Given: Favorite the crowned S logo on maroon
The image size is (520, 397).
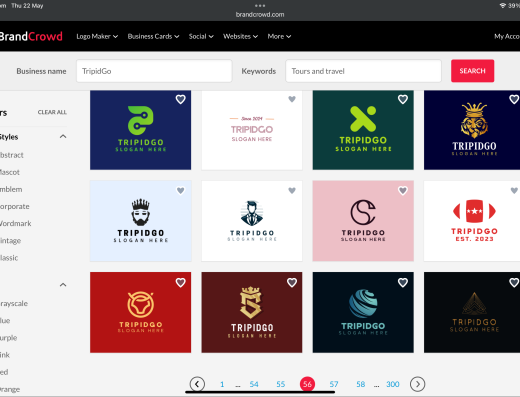Looking at the screenshot, I should coord(292,283).
